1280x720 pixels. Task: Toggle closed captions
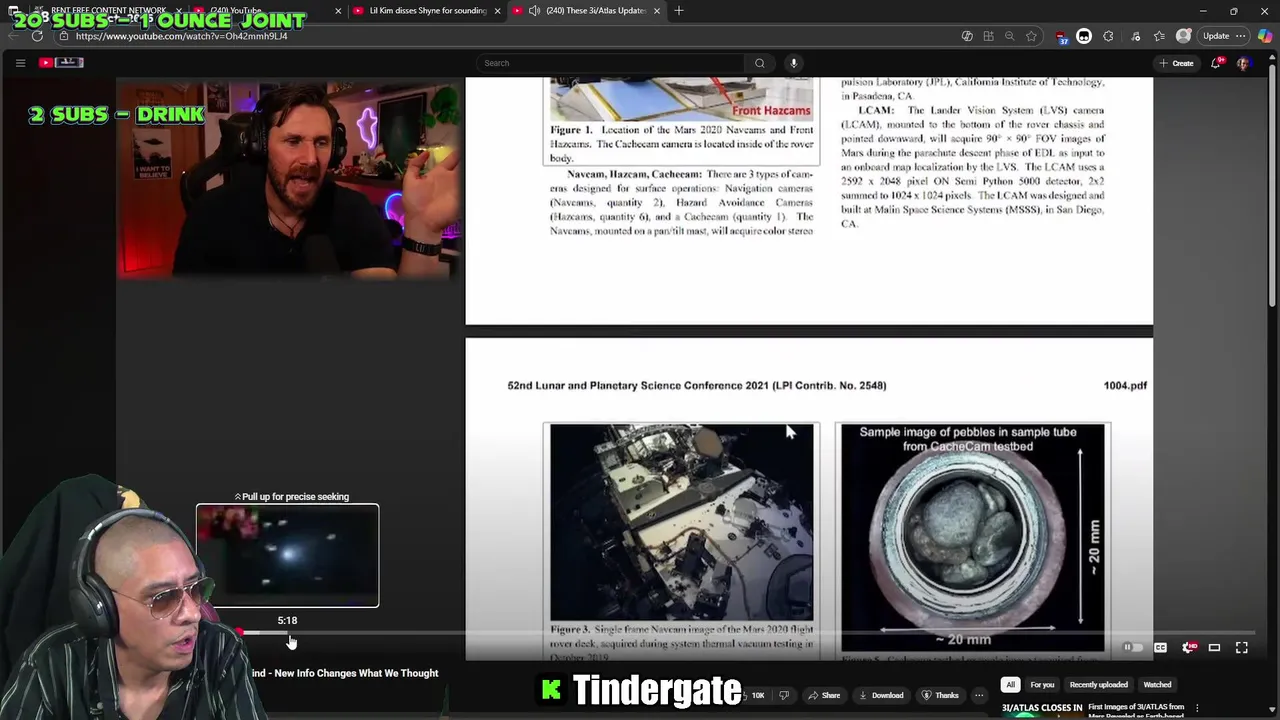1160,648
